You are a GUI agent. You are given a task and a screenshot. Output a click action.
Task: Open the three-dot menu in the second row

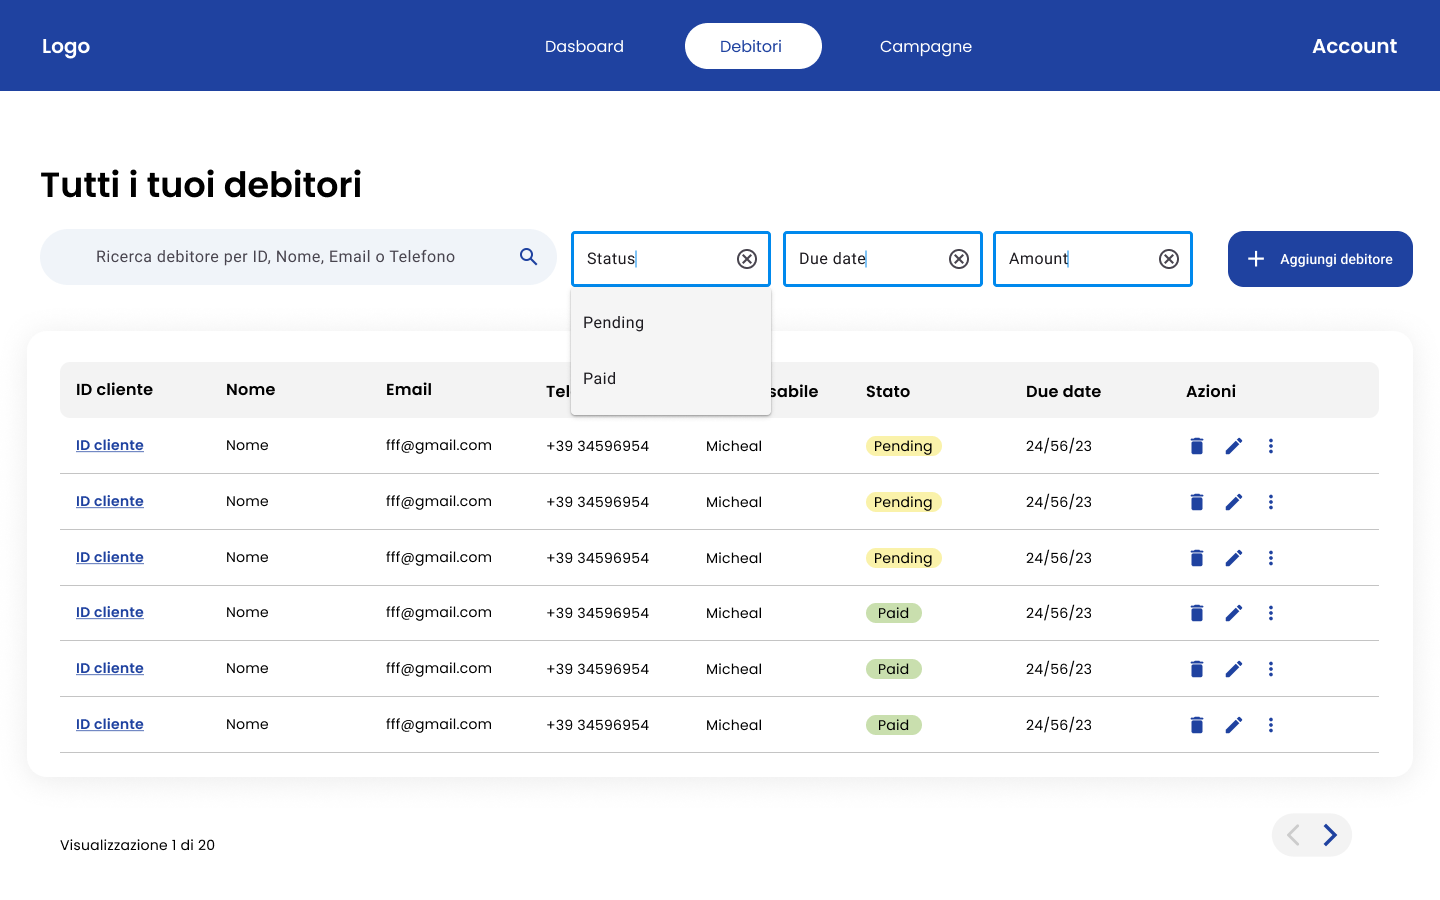pos(1271,502)
